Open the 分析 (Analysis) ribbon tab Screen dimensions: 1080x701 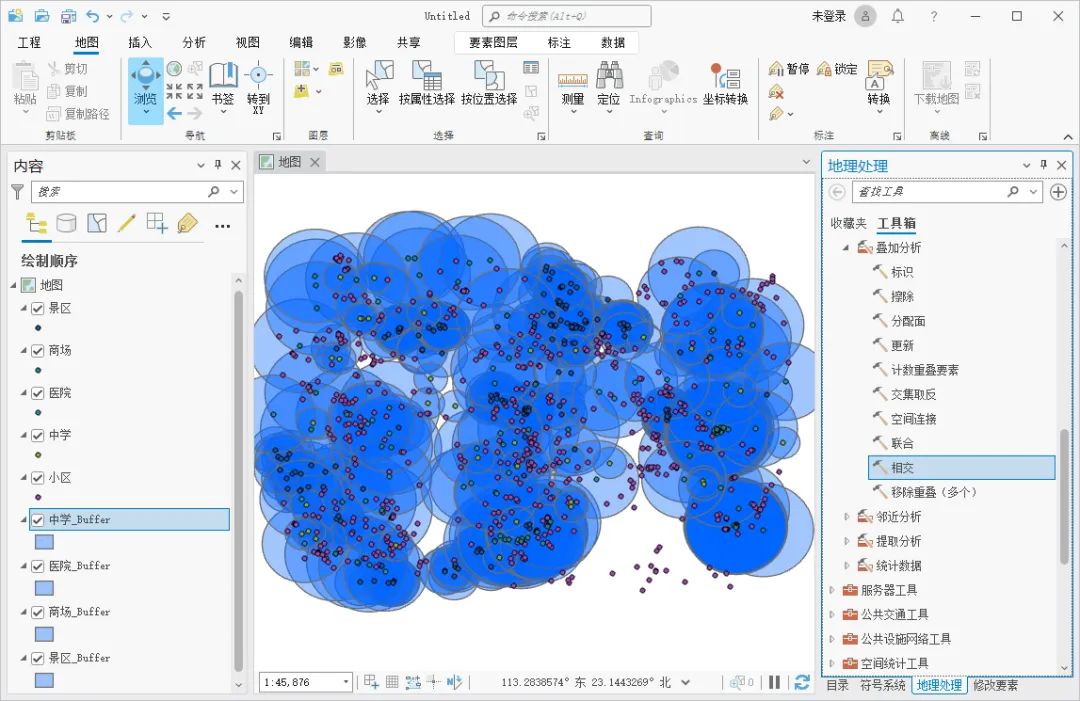[194, 43]
